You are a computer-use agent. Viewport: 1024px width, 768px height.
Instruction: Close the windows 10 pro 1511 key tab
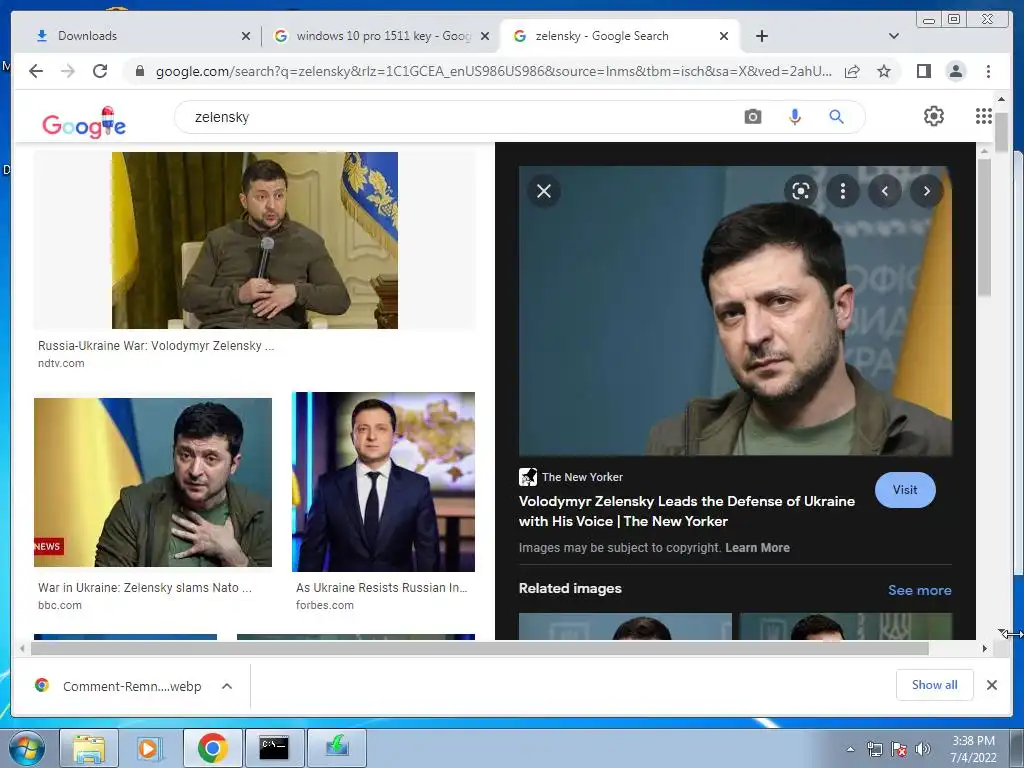pyautogui.click(x=485, y=36)
